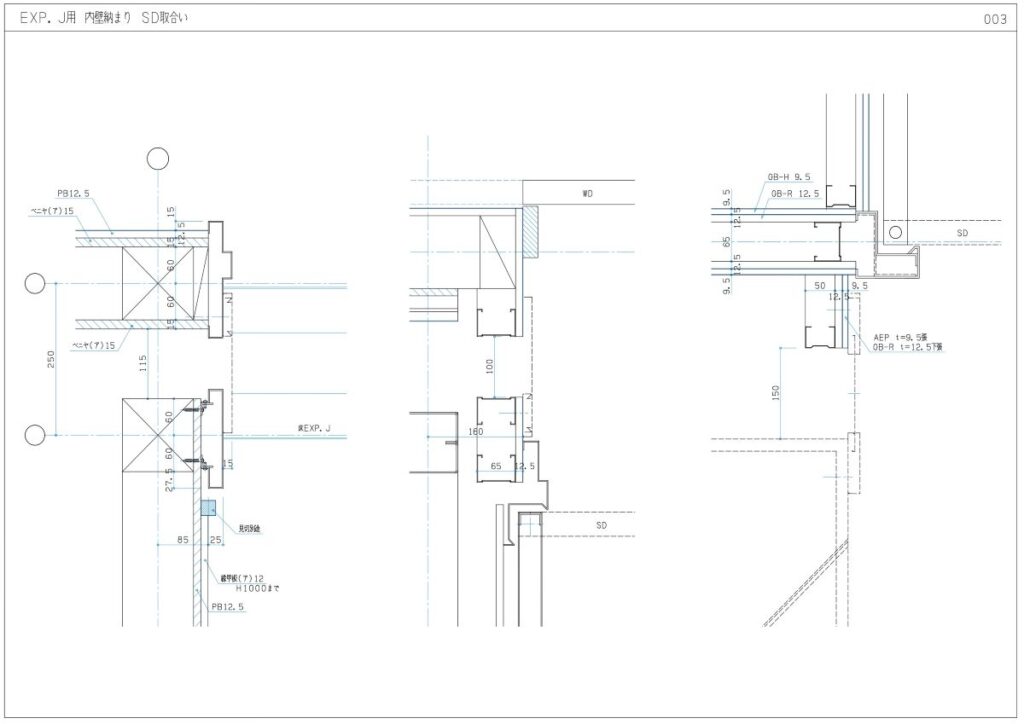Select the blue filled square near 見切り縁
1024x724 pixels.
[208, 508]
